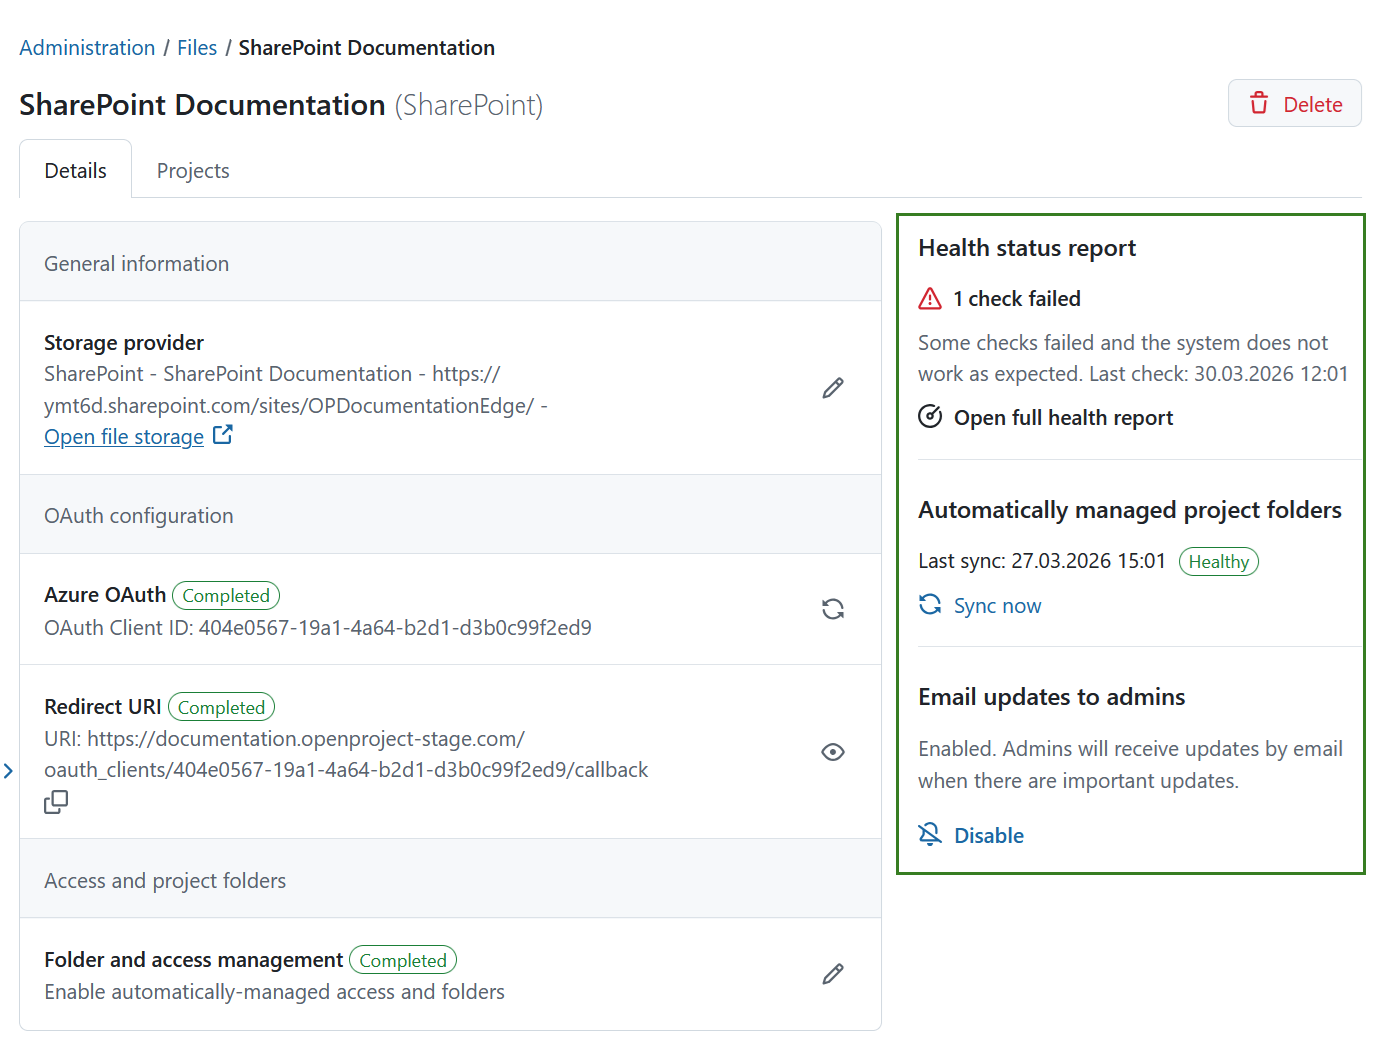Select the Details tab
Screen dimensions: 1381x1063
(x=75, y=170)
